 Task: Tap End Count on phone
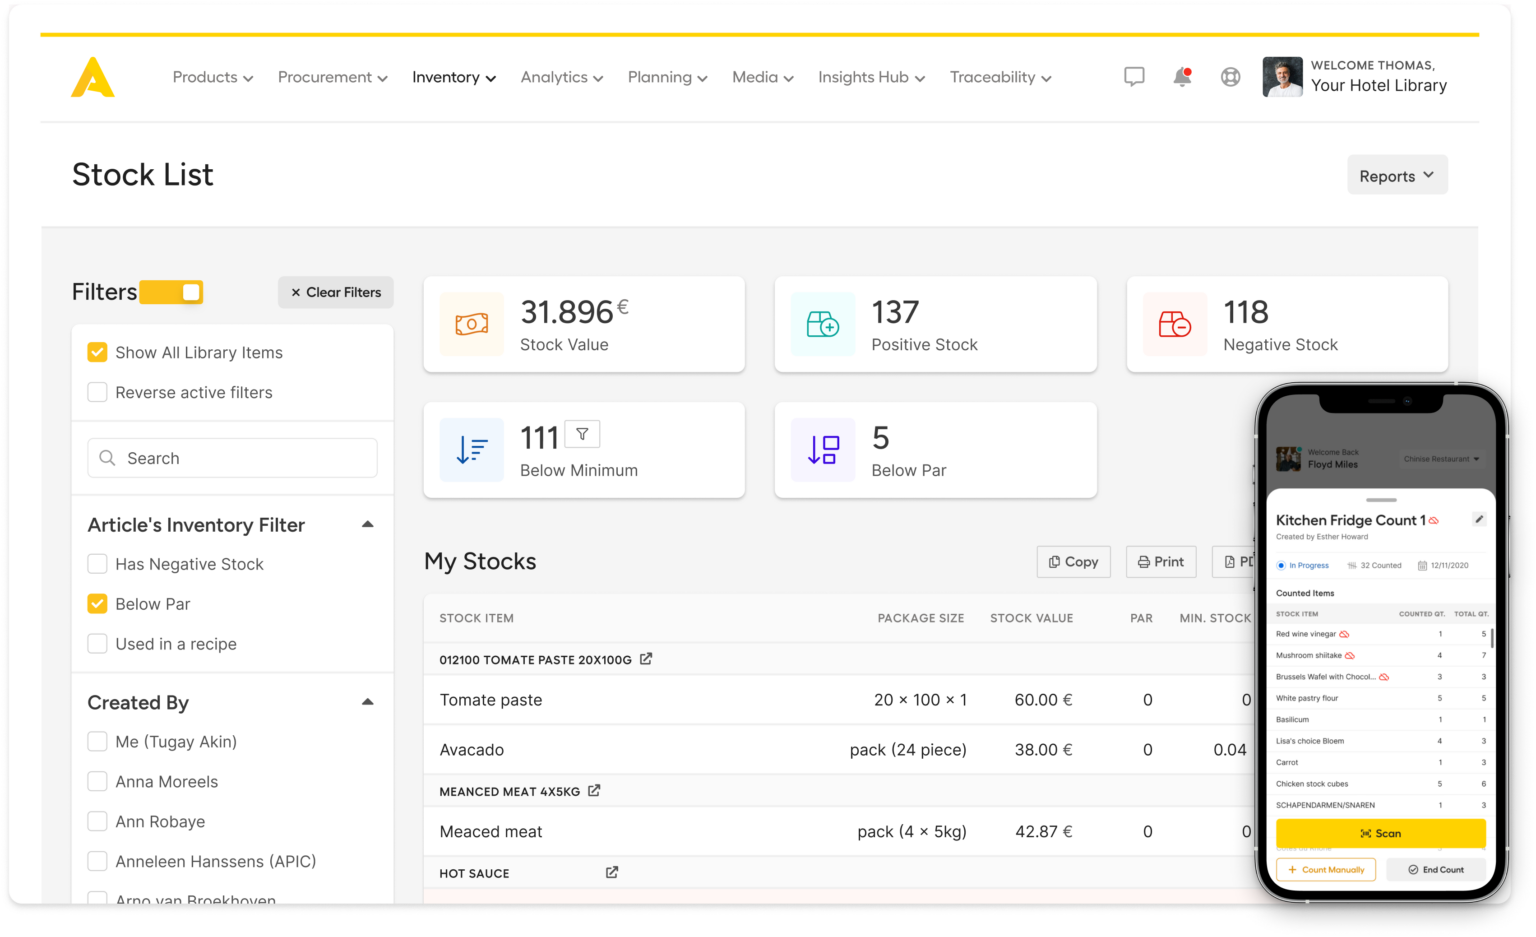1436,870
